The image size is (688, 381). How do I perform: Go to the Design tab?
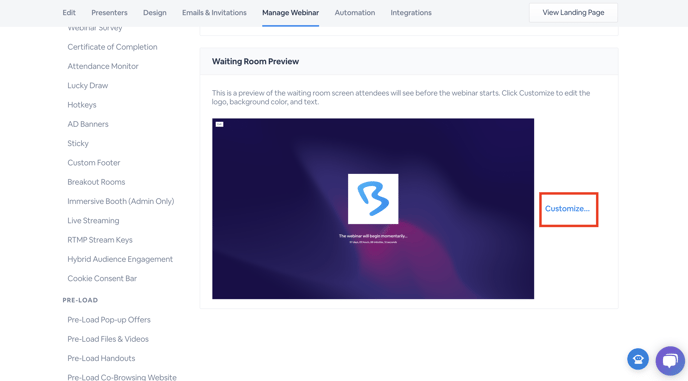[x=154, y=13]
